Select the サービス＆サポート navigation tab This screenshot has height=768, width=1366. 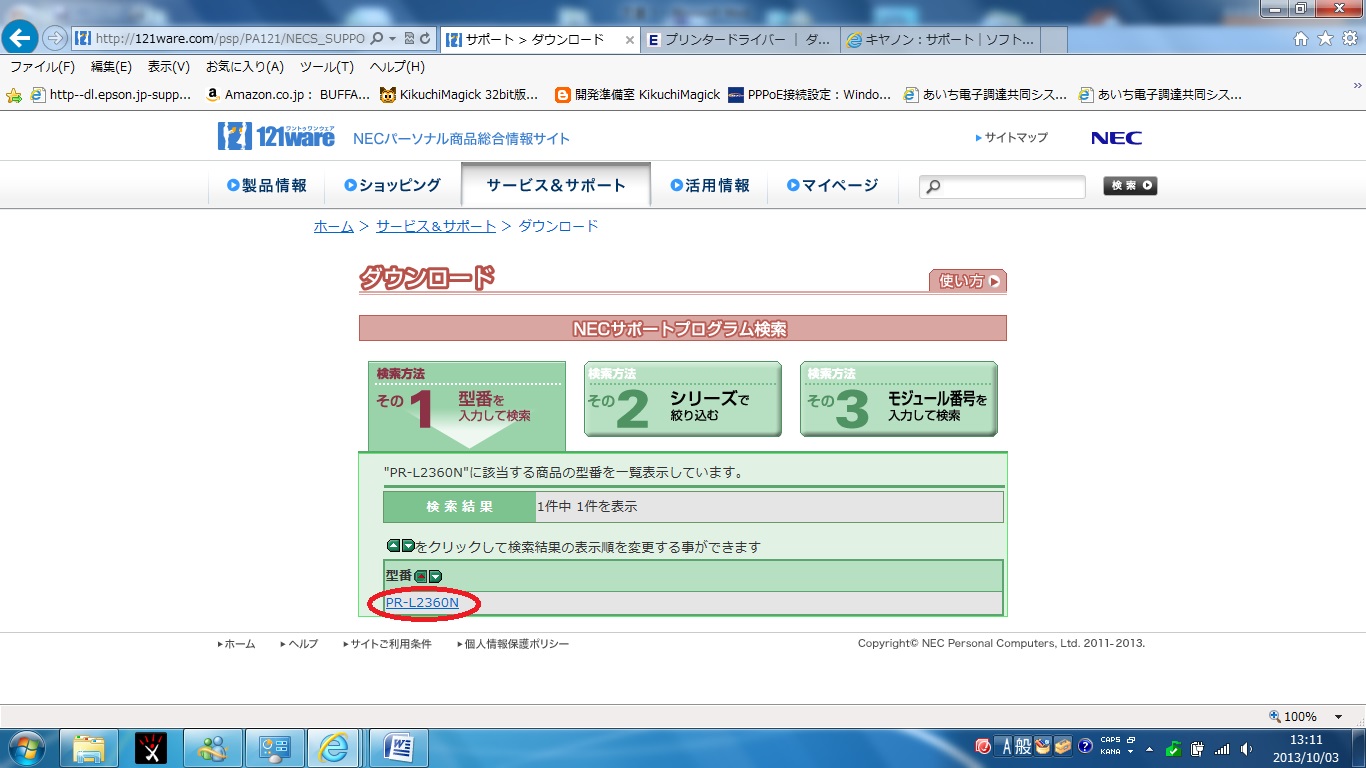[556, 185]
